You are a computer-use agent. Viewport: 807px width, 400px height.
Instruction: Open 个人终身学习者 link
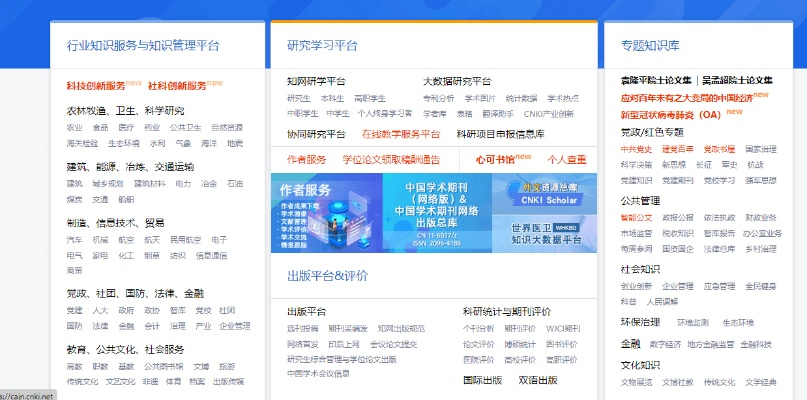[385, 113]
